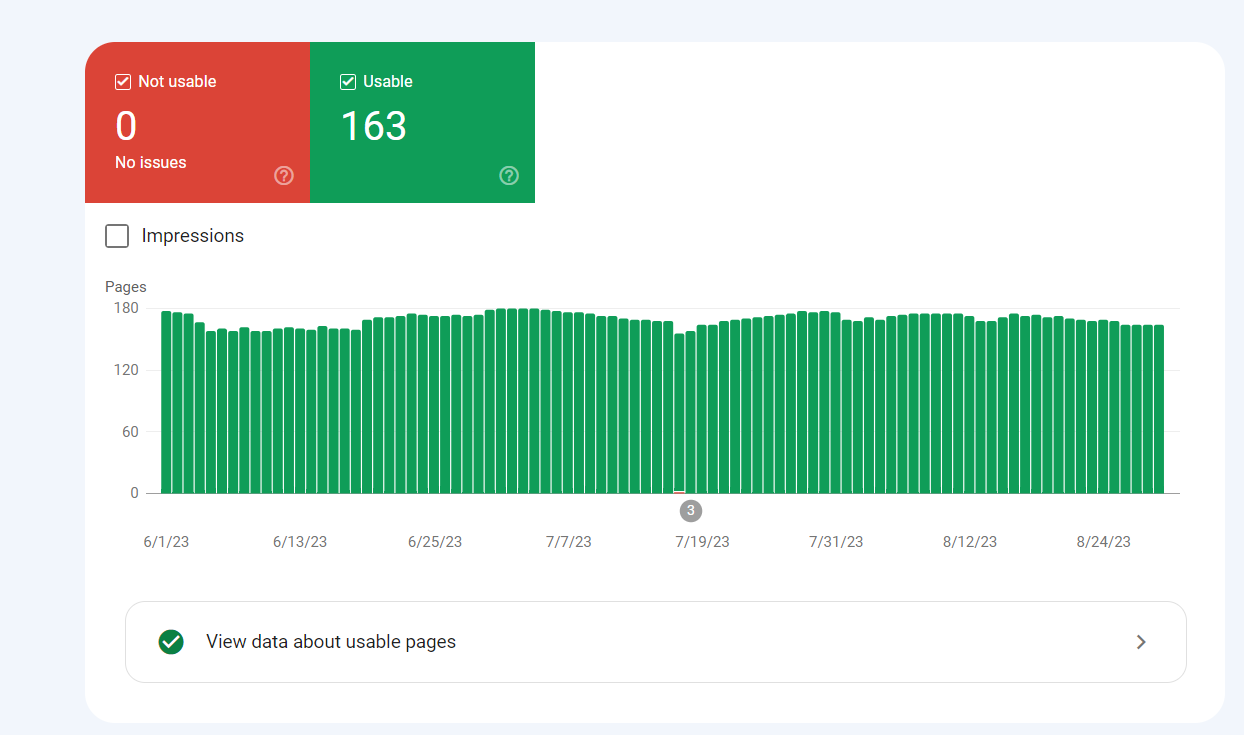Click the first green bar of the chart
The image size is (1244, 735).
tap(166, 402)
